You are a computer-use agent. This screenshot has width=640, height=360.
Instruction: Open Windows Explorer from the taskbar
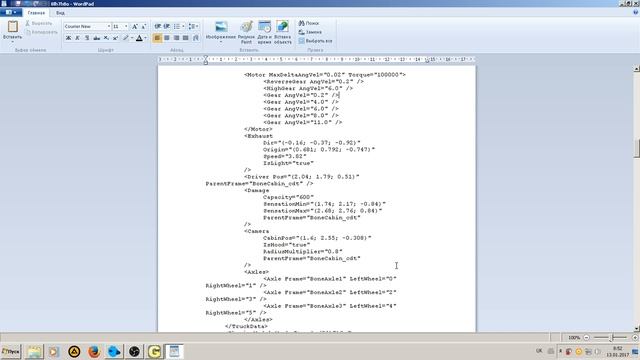[34, 351]
